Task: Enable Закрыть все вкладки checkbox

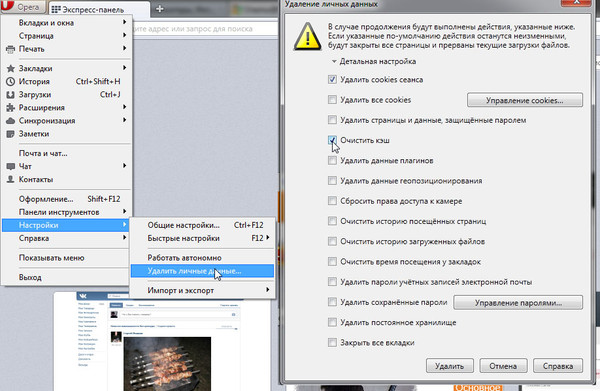Action: [332, 343]
